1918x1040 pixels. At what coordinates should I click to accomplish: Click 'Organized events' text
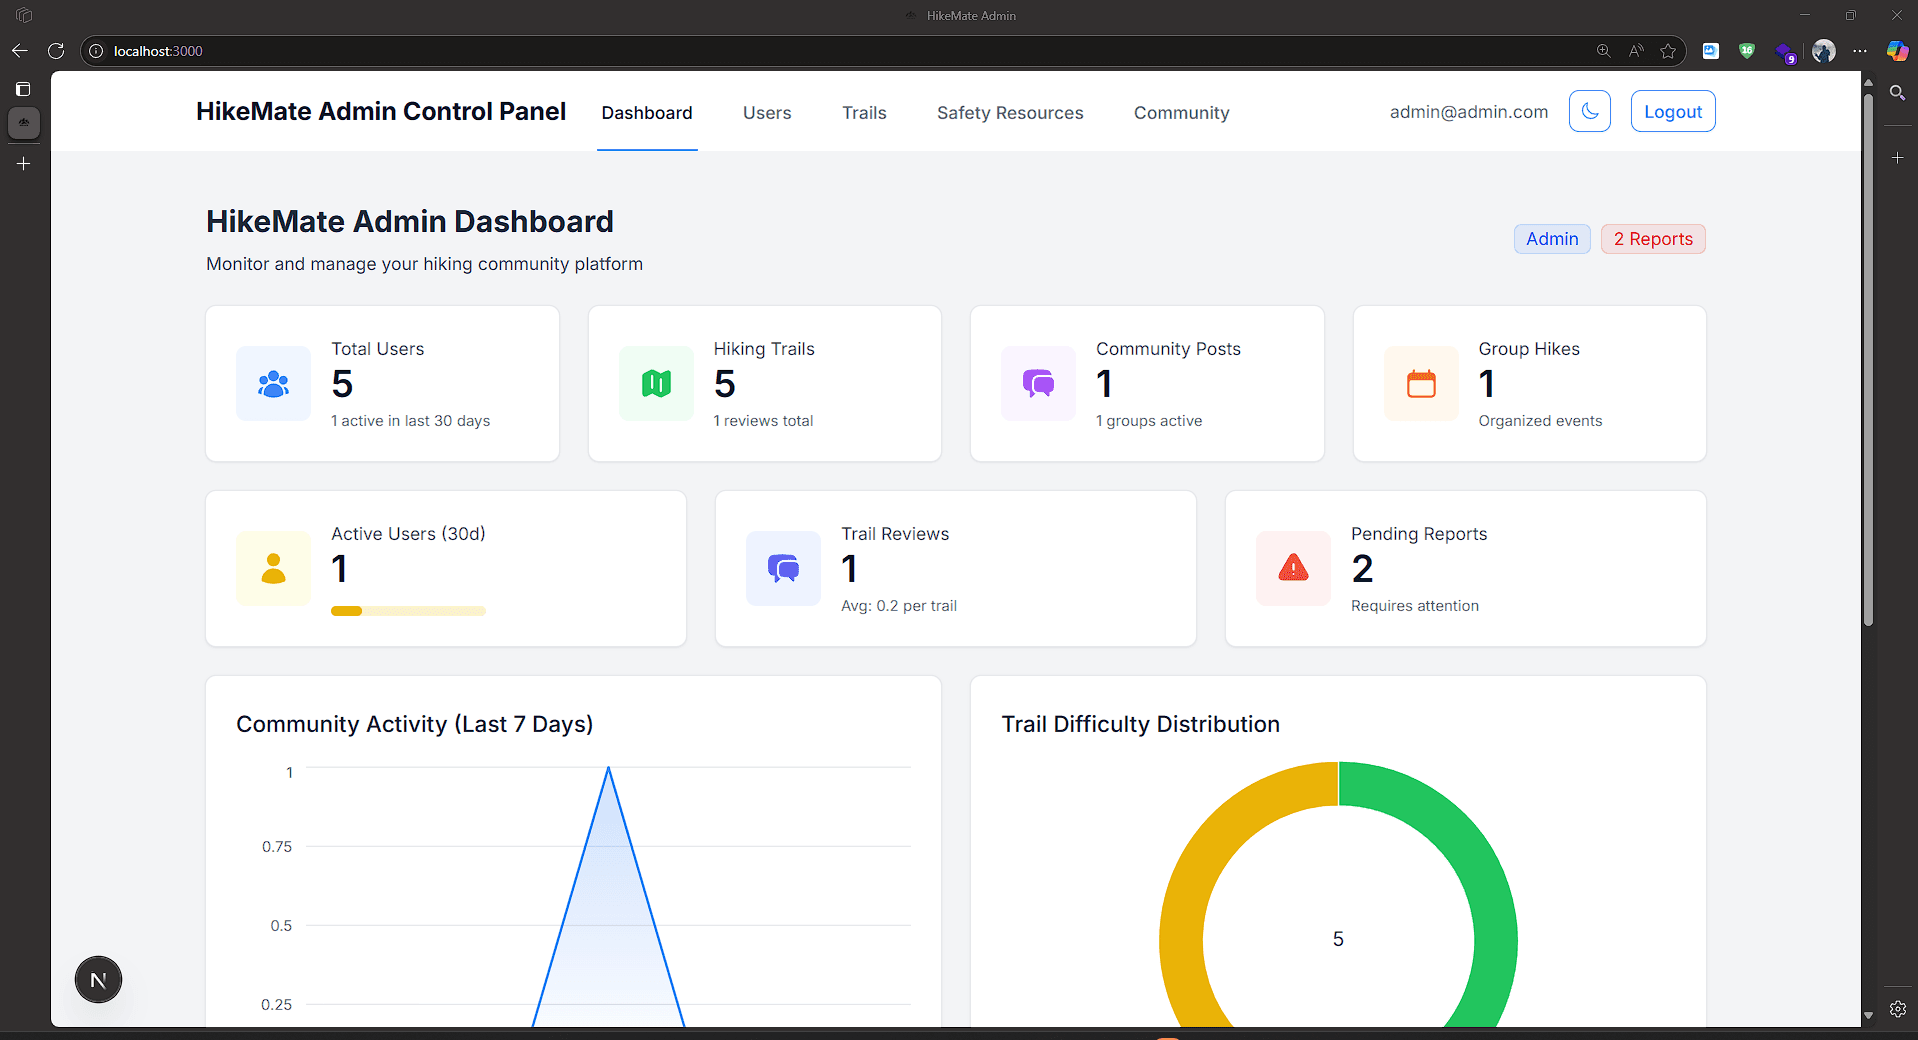click(1540, 421)
